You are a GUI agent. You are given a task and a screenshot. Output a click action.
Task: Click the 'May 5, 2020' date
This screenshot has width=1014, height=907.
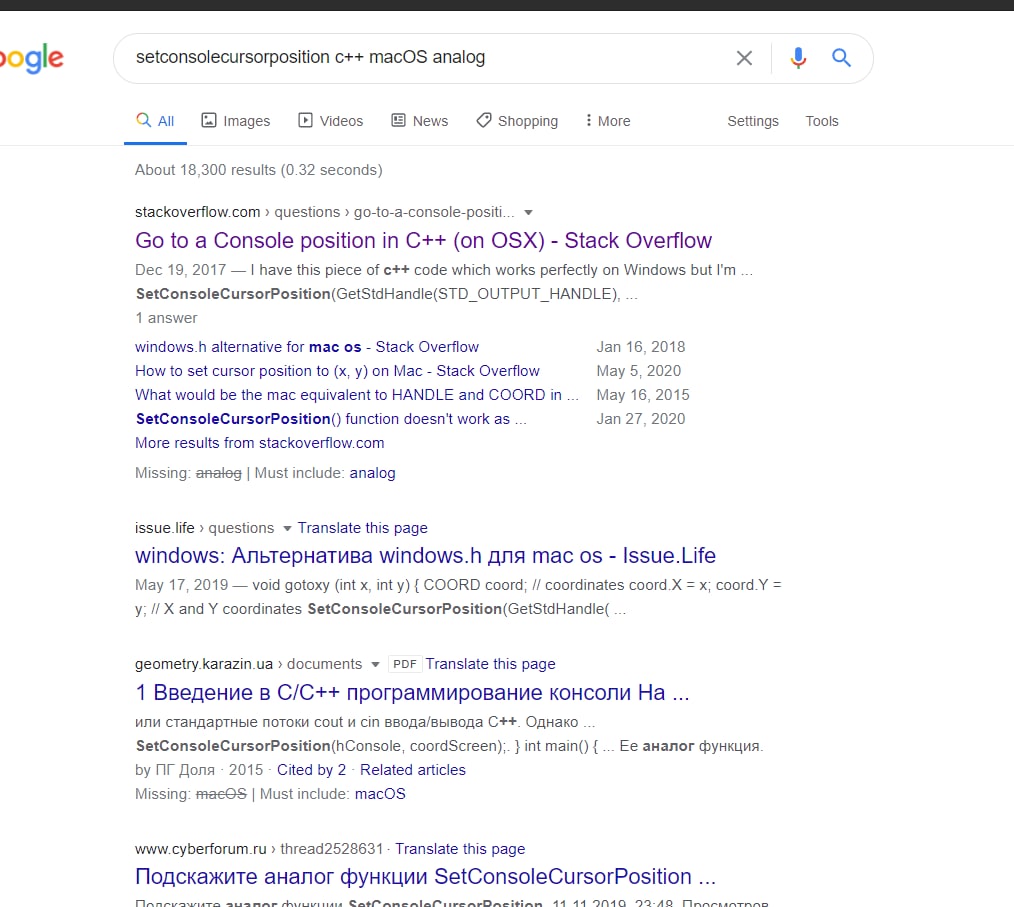pos(638,371)
